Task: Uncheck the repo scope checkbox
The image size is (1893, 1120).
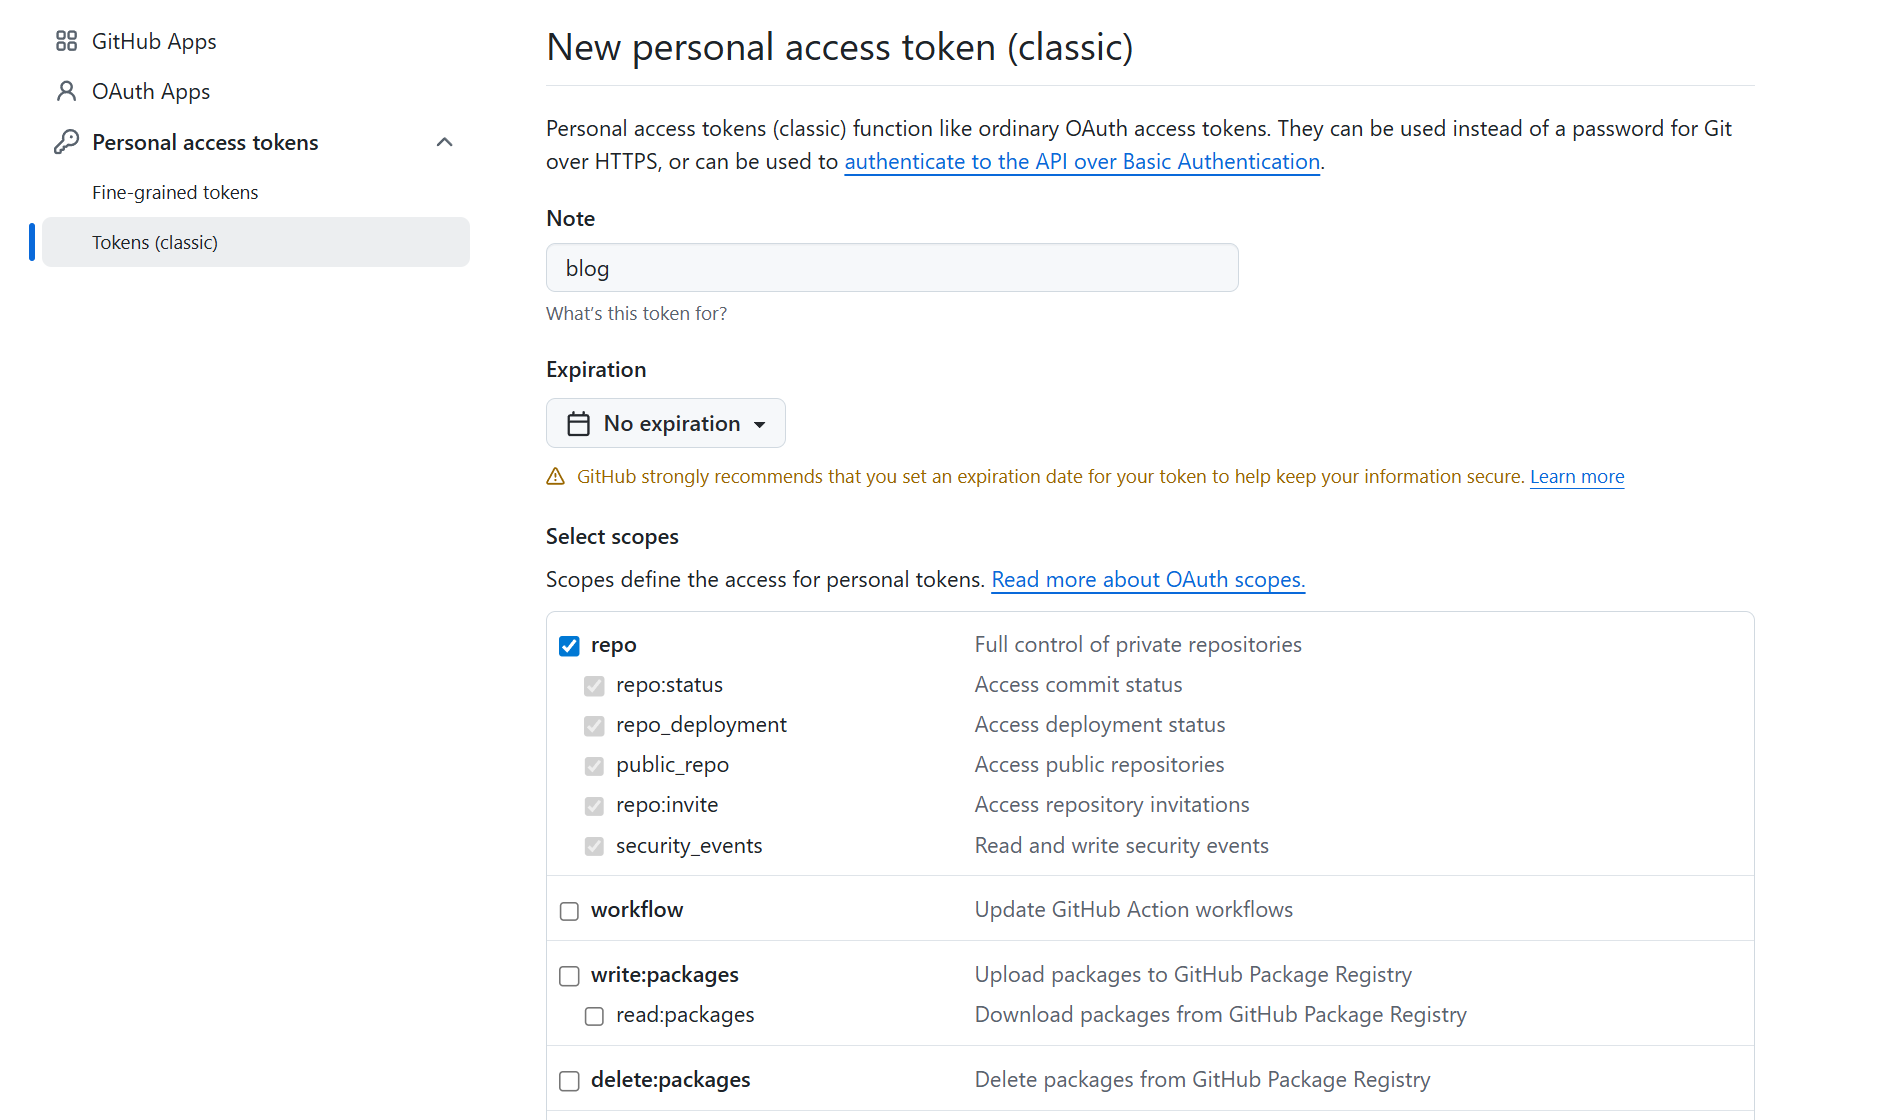Action: pyautogui.click(x=569, y=646)
